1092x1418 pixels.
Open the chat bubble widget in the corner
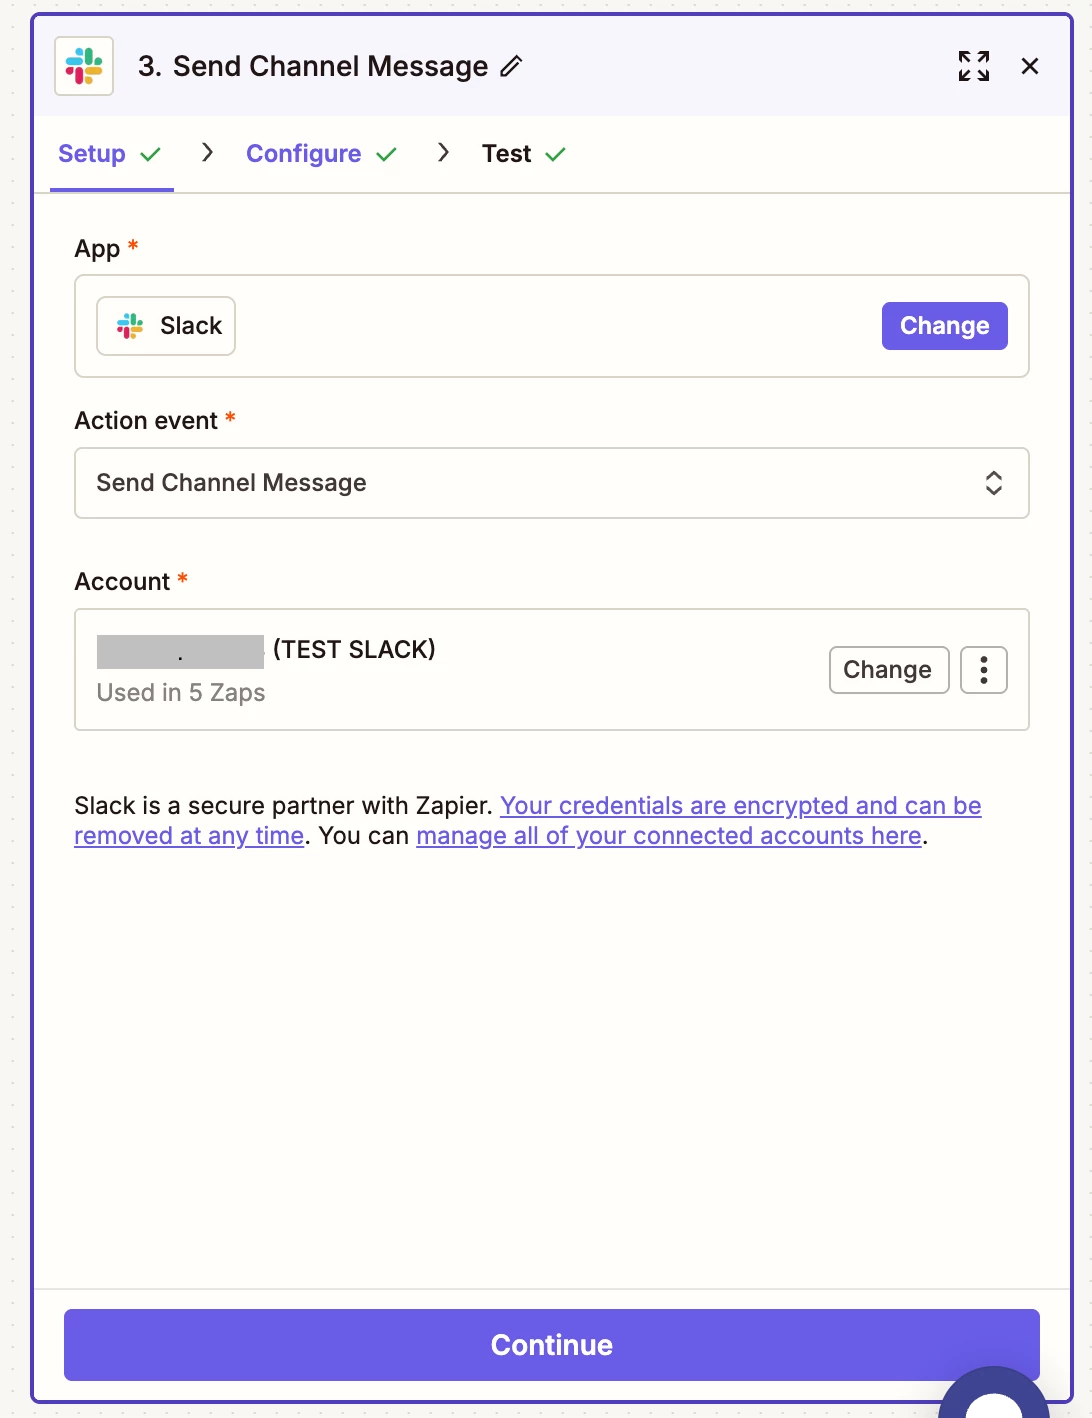996,1400
